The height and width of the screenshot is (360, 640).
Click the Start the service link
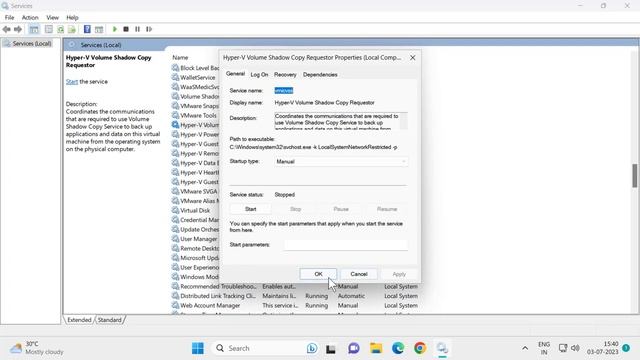(x=72, y=82)
